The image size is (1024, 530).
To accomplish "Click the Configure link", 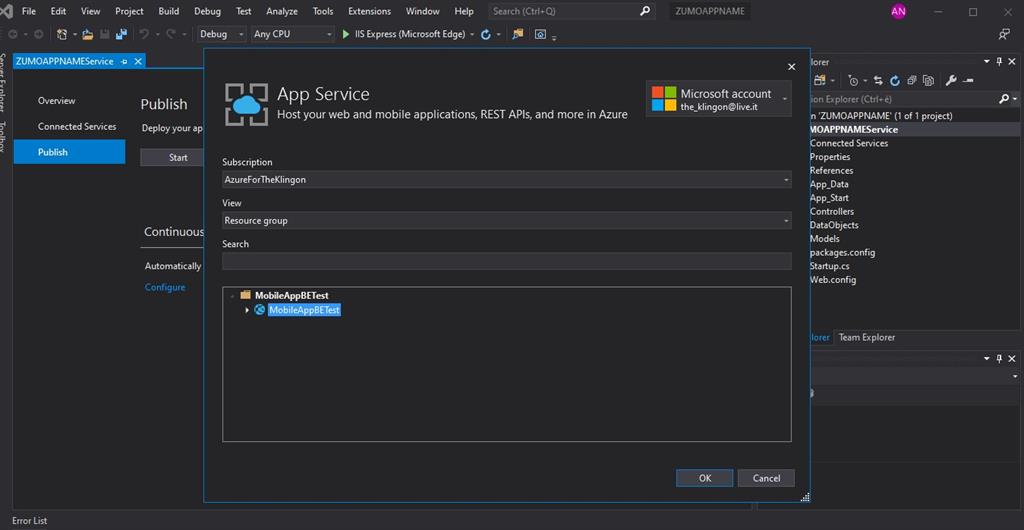I will click(165, 287).
